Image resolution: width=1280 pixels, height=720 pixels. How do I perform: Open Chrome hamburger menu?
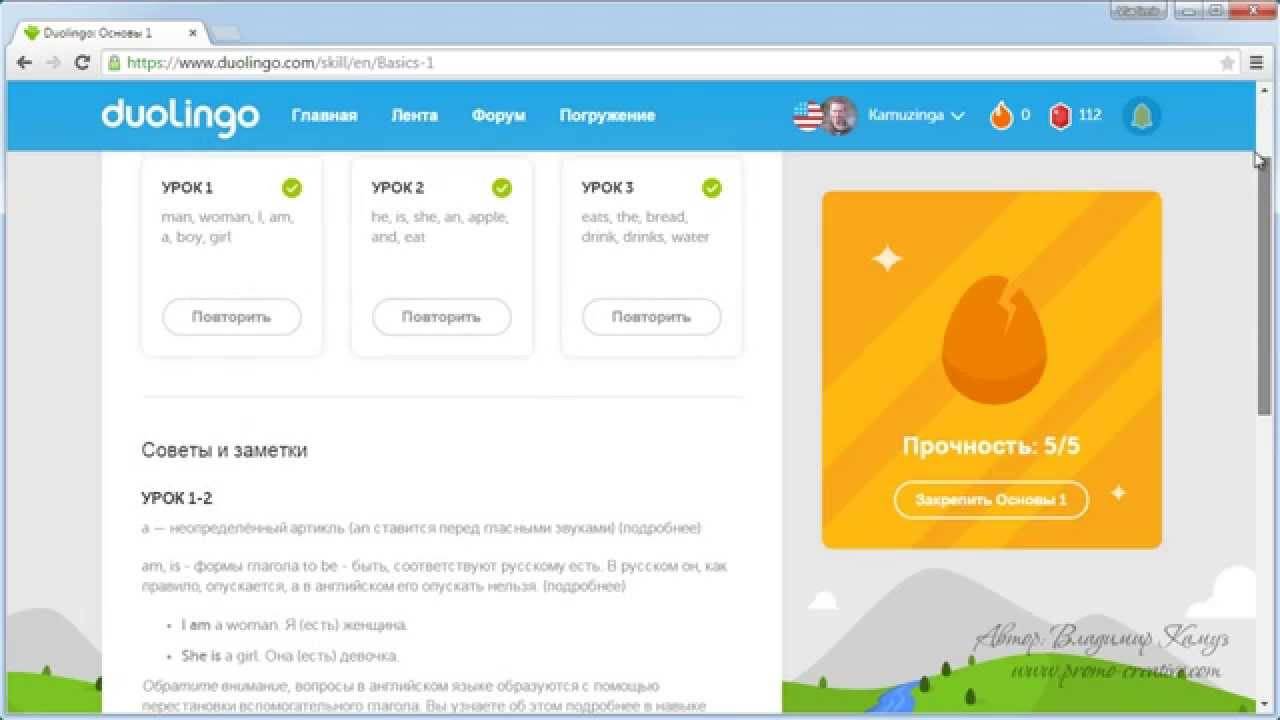[1257, 62]
